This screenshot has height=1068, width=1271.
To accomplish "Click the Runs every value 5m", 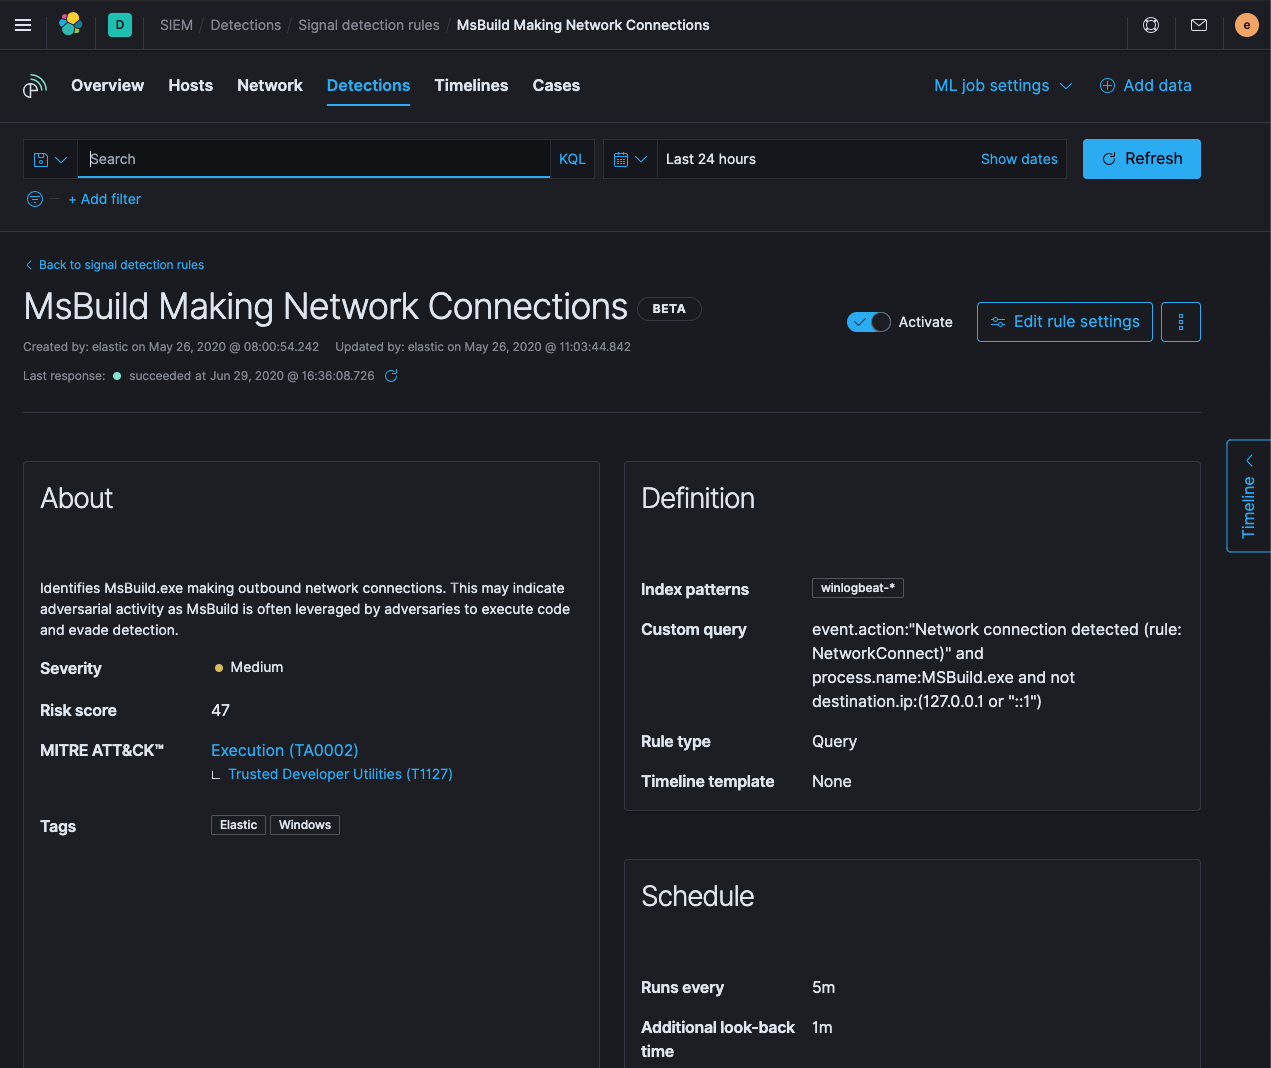I will pyautogui.click(x=824, y=987).
